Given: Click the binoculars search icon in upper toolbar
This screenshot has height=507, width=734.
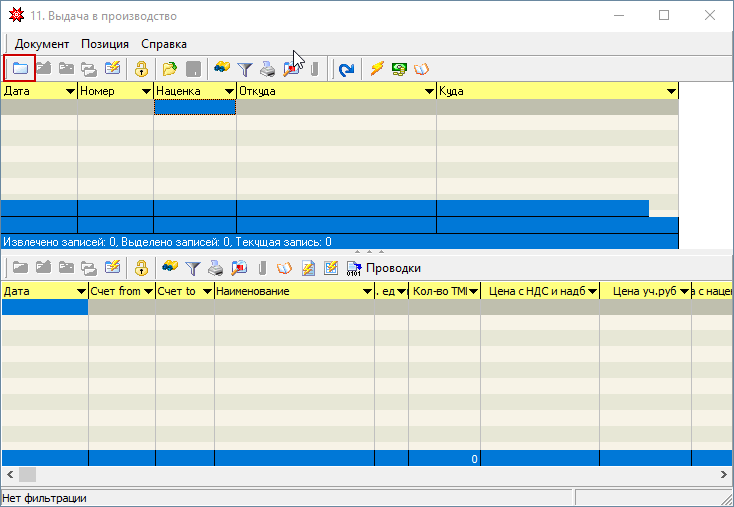Looking at the screenshot, I should (222, 70).
